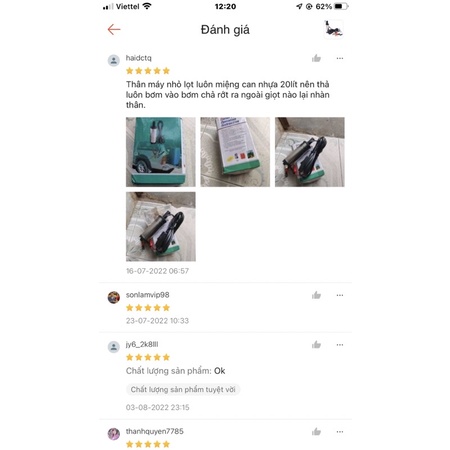The width and height of the screenshot is (450, 450).
Task: Tap the username thanhquyen7785
Action: click(x=155, y=431)
